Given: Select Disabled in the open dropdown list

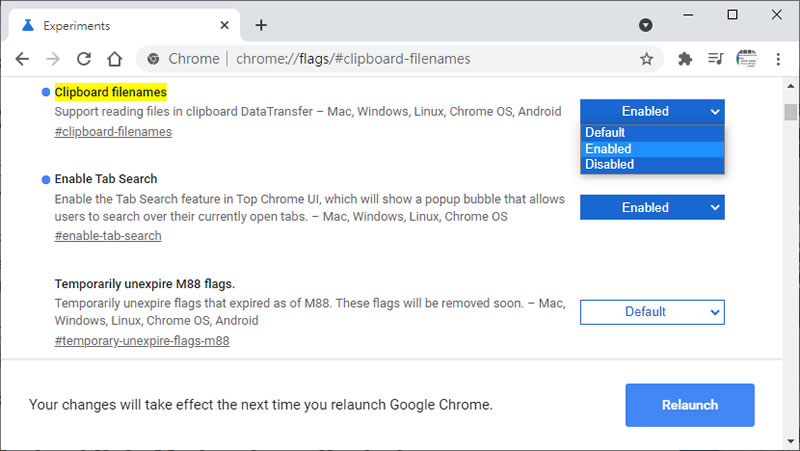Looking at the screenshot, I should coord(609,164).
